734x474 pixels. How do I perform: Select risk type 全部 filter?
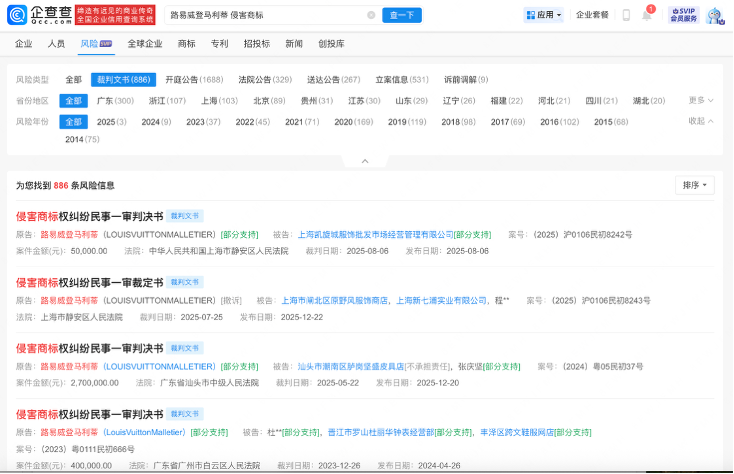73,80
